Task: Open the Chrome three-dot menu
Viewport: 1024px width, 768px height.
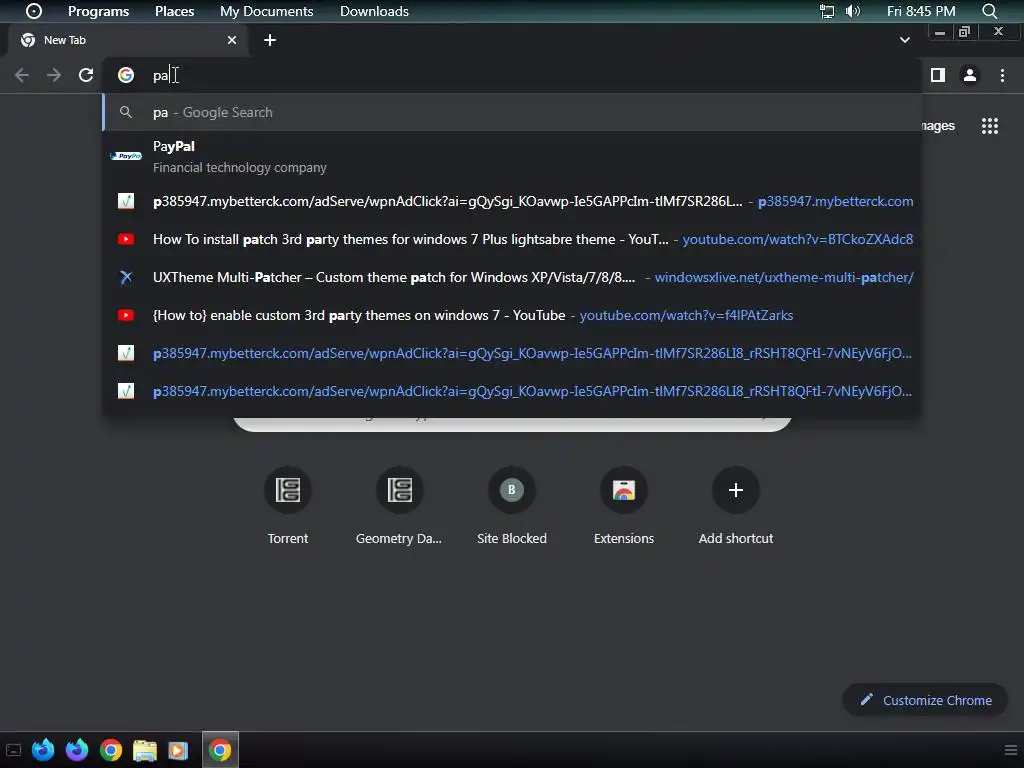Action: point(1002,75)
